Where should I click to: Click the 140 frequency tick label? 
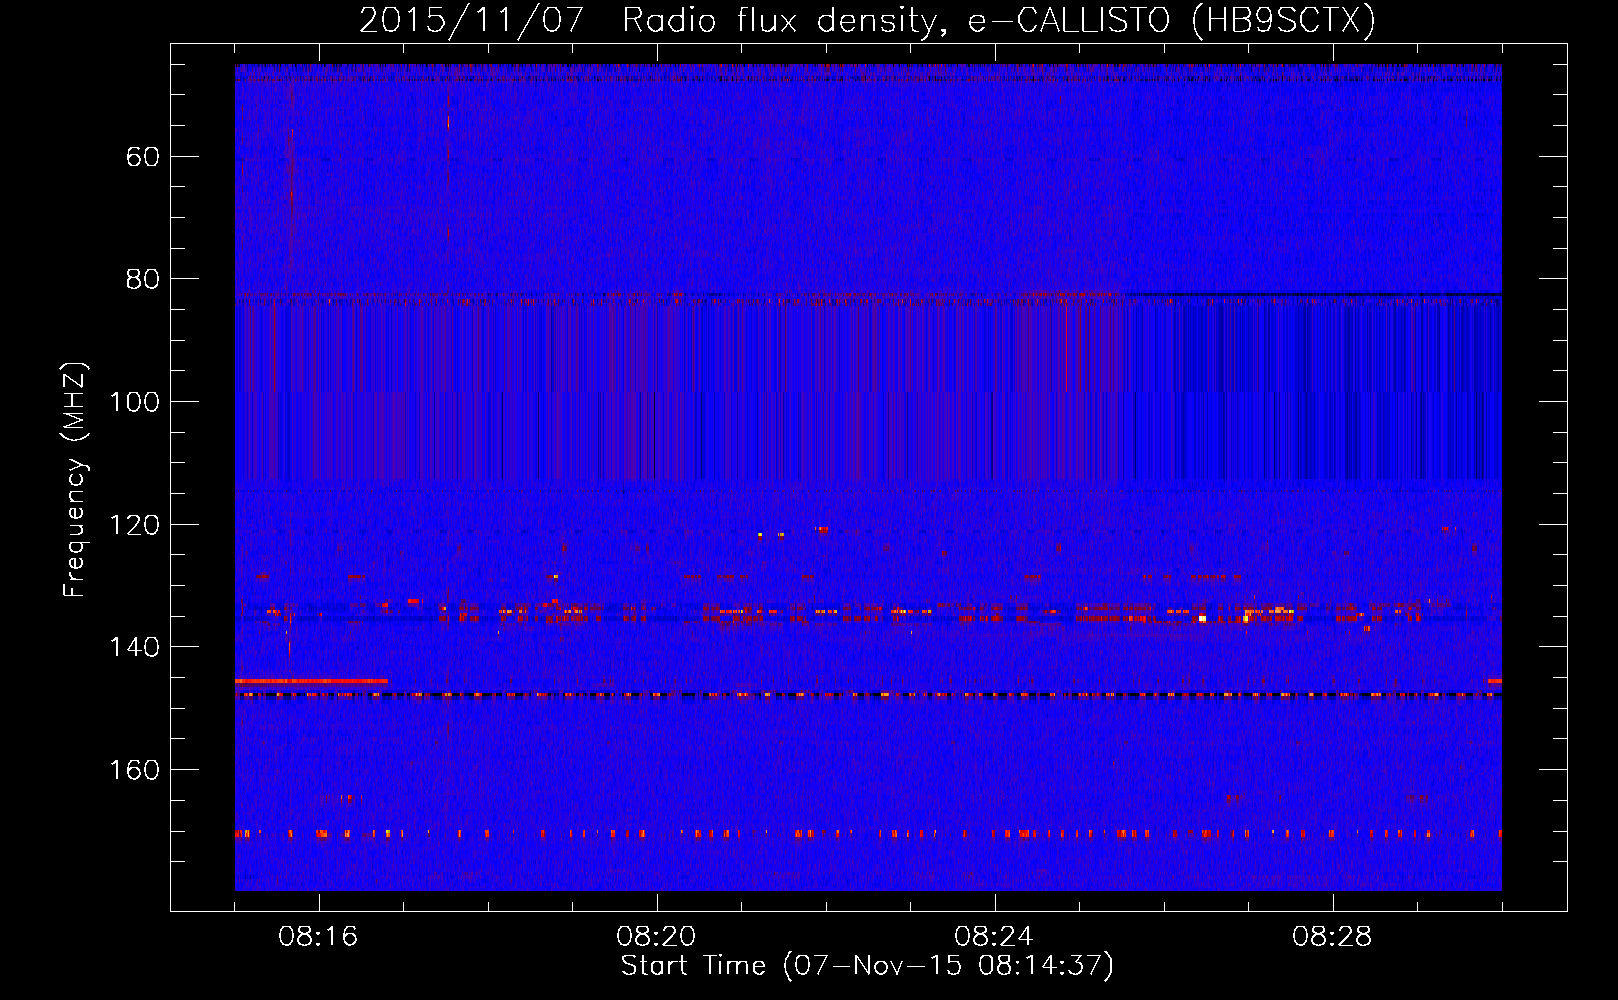point(134,647)
